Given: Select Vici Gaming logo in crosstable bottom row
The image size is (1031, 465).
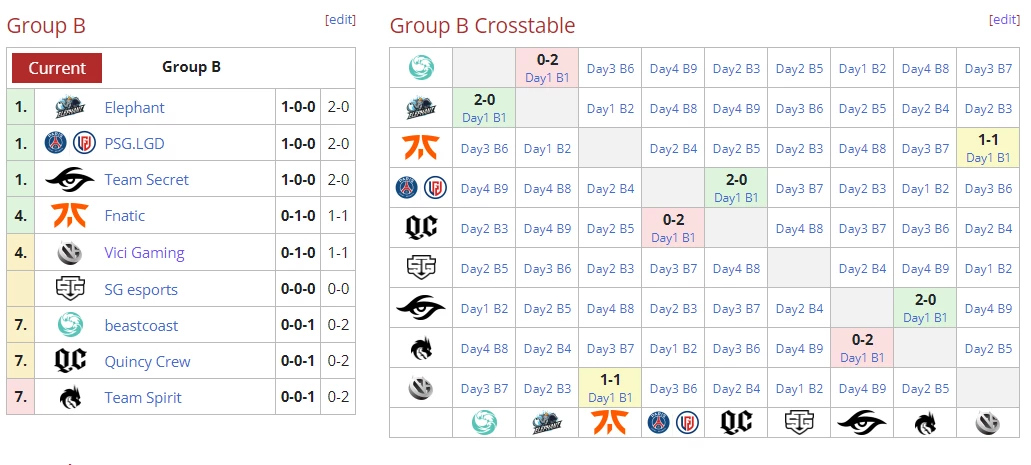Looking at the screenshot, I should coord(987,423).
